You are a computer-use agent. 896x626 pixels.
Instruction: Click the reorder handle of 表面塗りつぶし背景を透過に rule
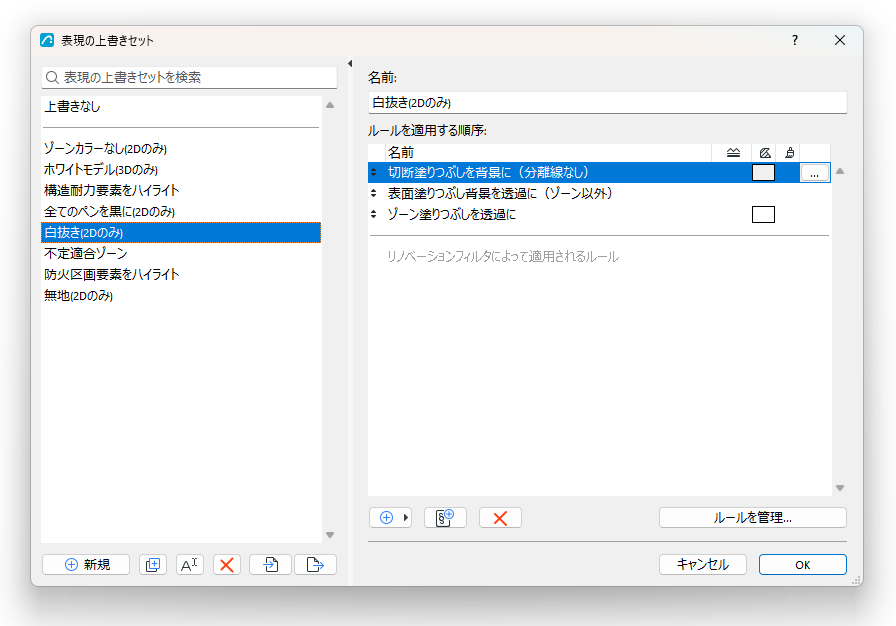(x=373, y=193)
